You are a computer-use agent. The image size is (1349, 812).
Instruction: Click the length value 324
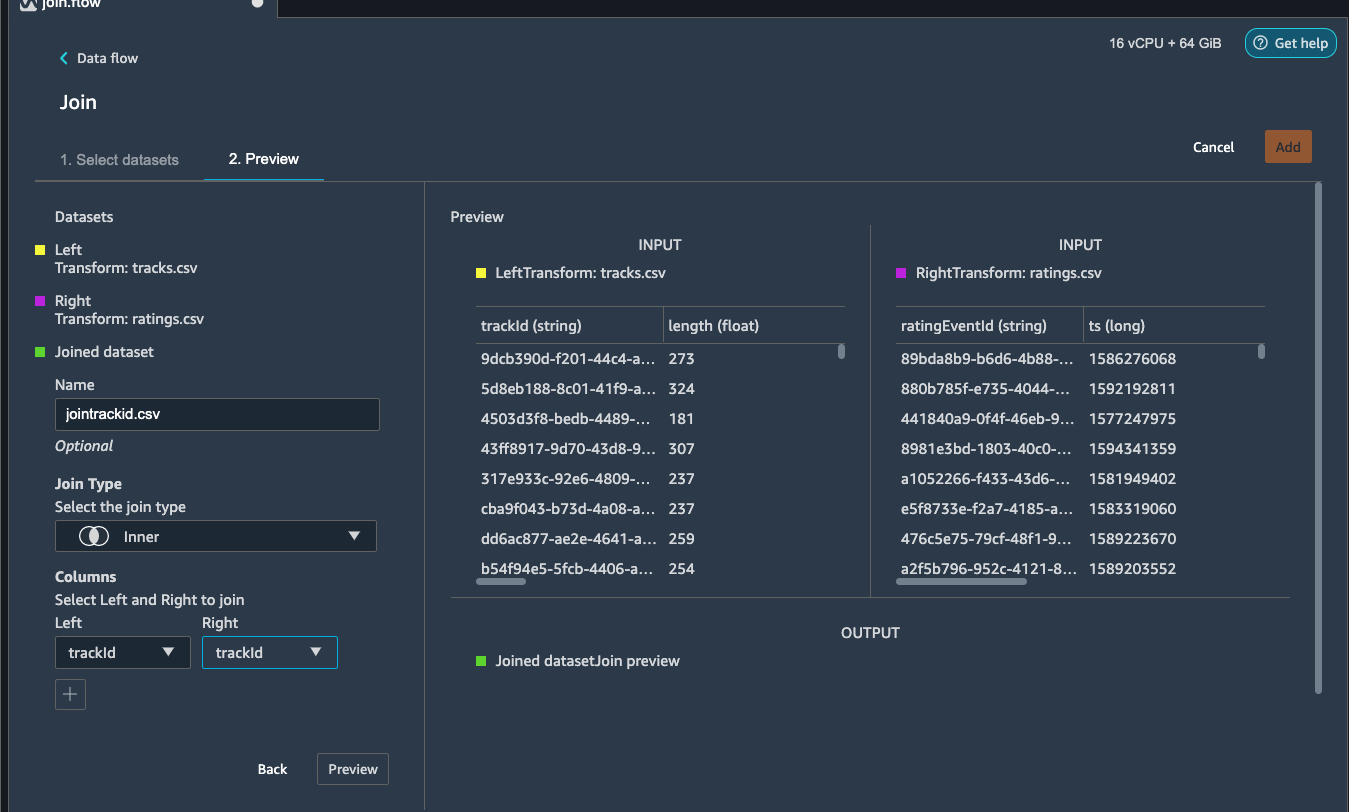(x=681, y=388)
